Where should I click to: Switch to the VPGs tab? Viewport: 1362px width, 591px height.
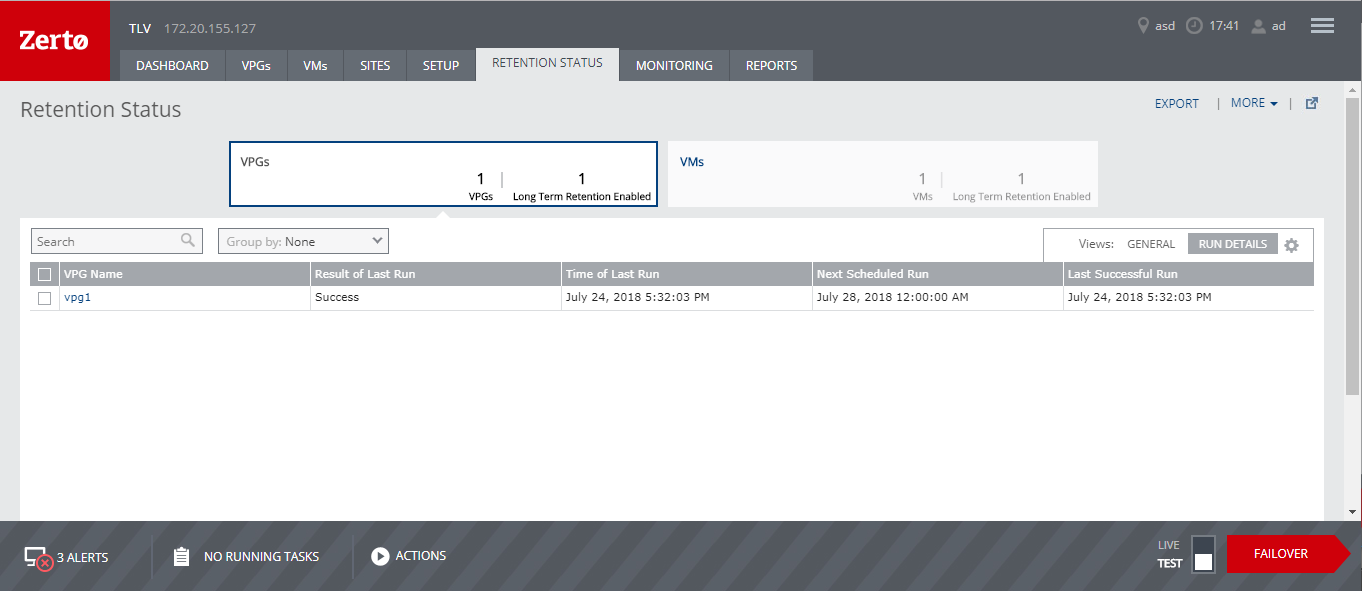[x=256, y=65]
